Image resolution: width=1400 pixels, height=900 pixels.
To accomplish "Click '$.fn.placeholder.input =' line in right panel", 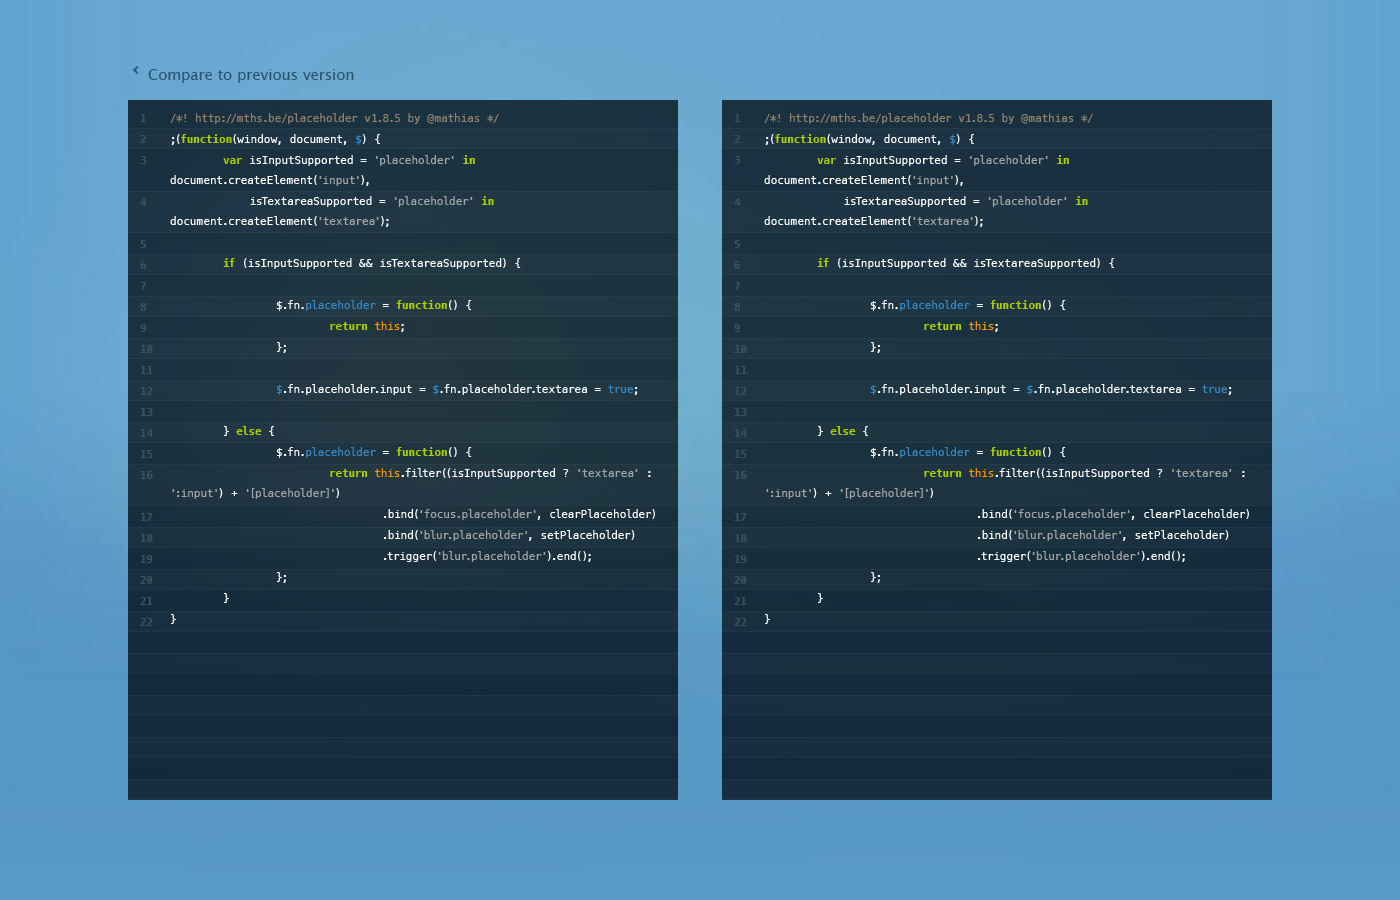I will click(1051, 389).
